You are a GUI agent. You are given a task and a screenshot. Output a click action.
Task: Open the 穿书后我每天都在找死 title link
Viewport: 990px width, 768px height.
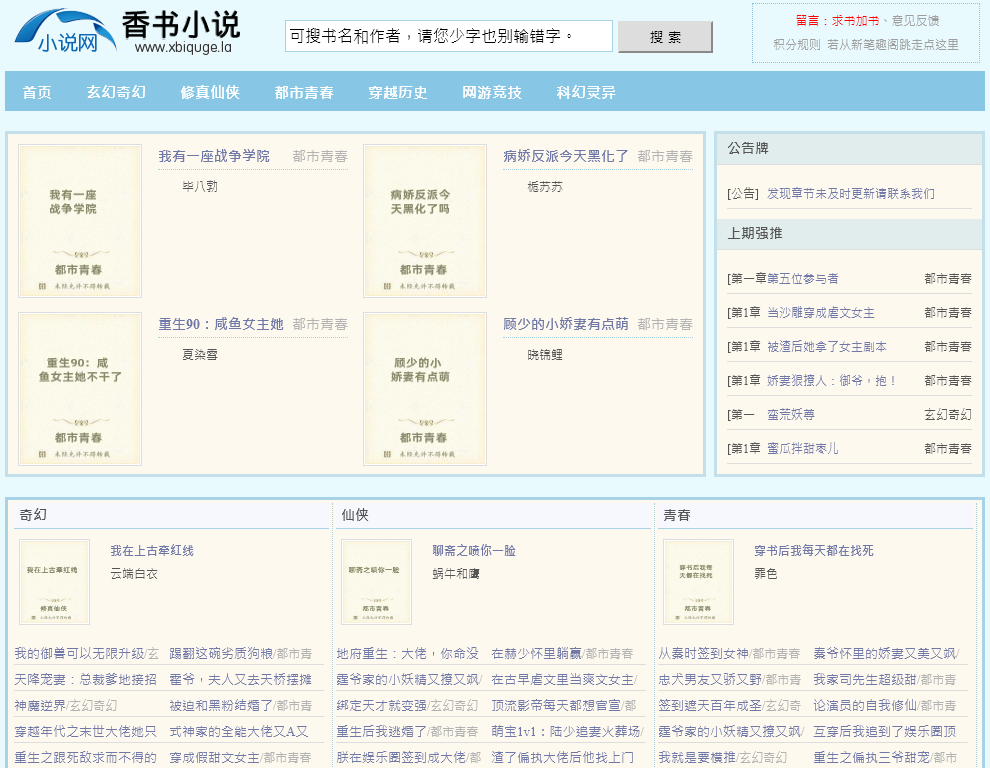(814, 551)
